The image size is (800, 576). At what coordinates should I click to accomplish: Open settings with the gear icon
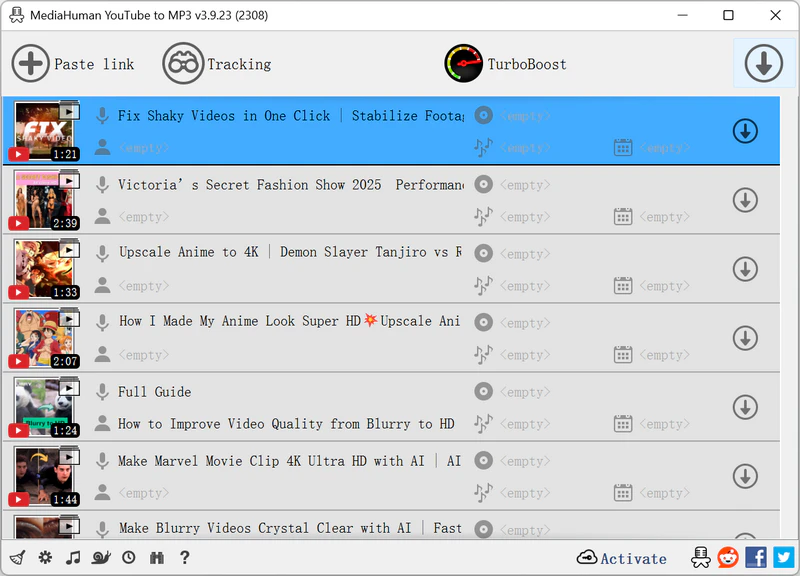pos(45,557)
